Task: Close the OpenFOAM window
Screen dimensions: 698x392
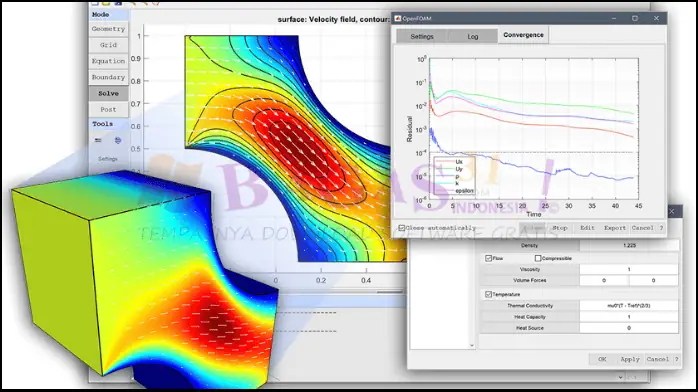Action: point(656,18)
